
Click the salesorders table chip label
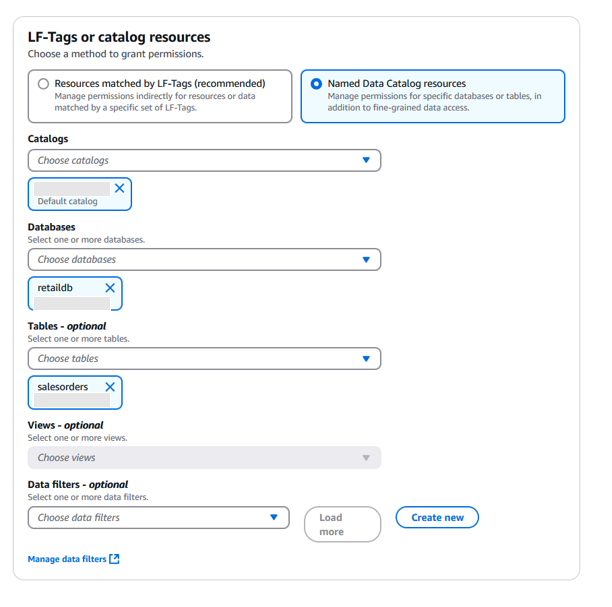[x=63, y=387]
